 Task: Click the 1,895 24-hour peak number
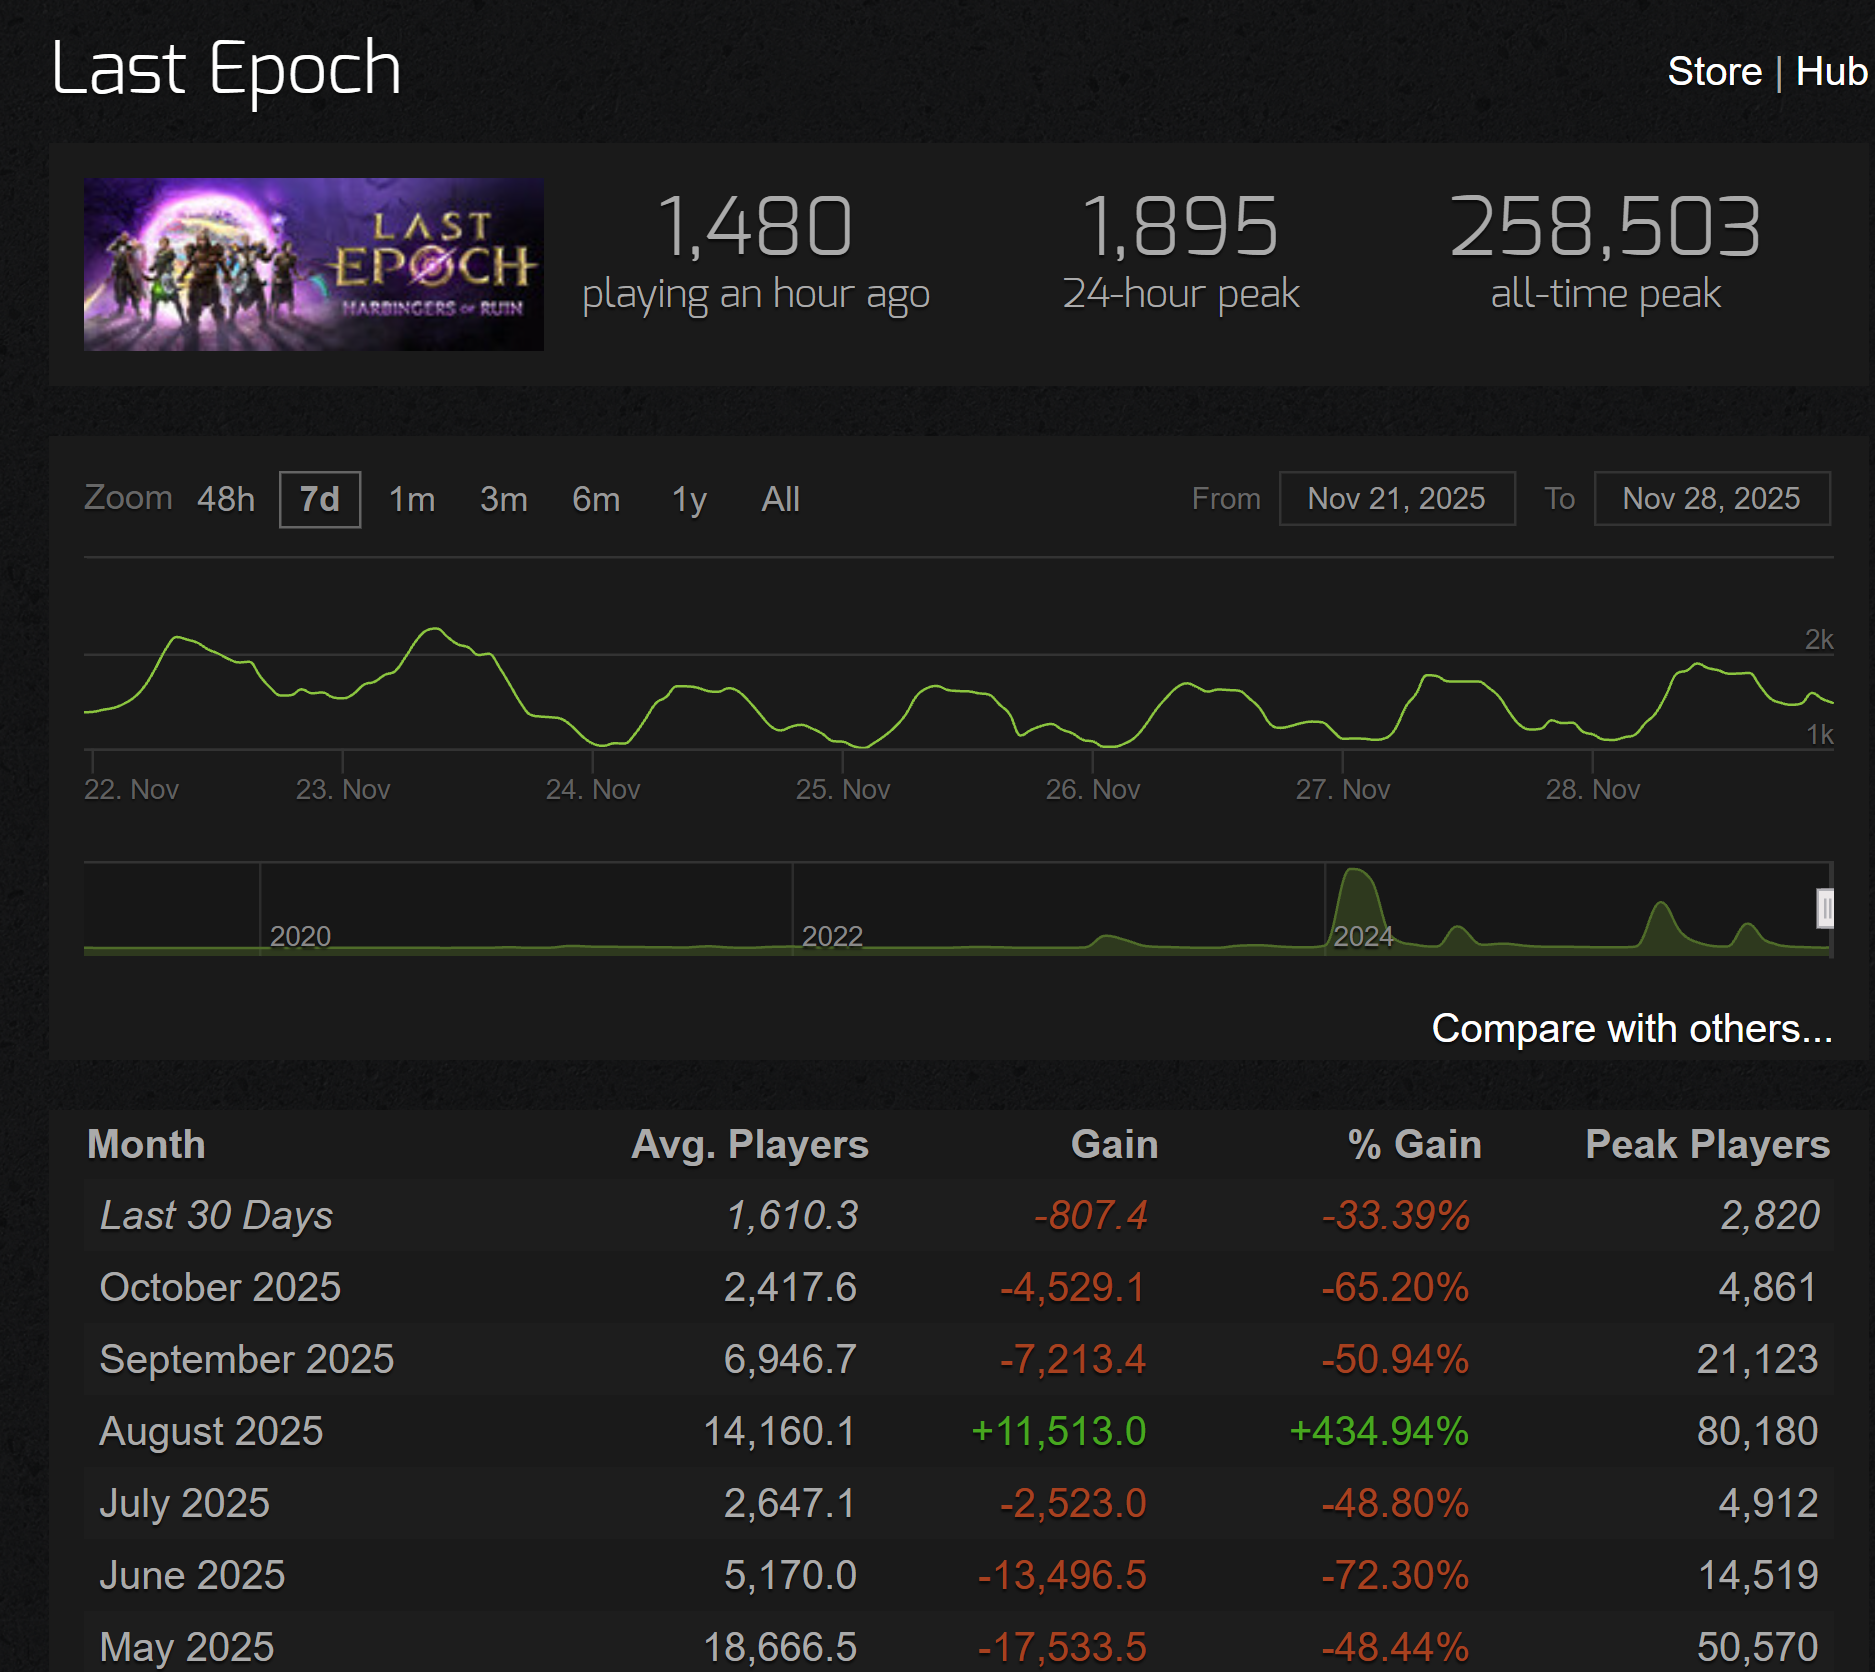click(x=1181, y=227)
